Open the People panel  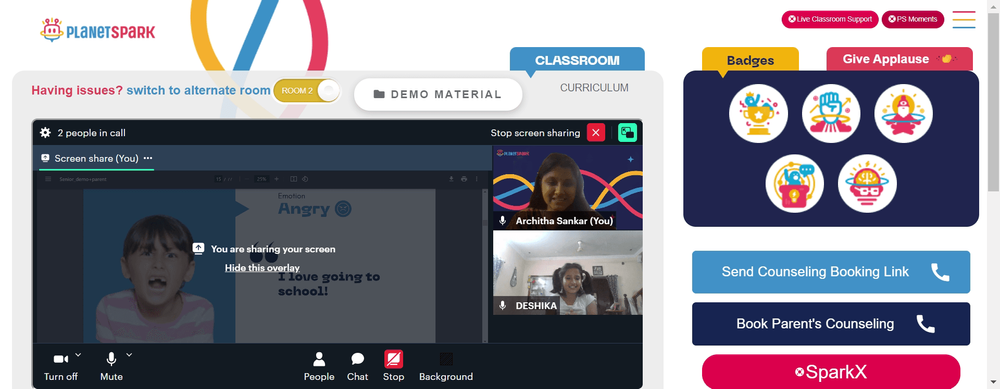319,366
